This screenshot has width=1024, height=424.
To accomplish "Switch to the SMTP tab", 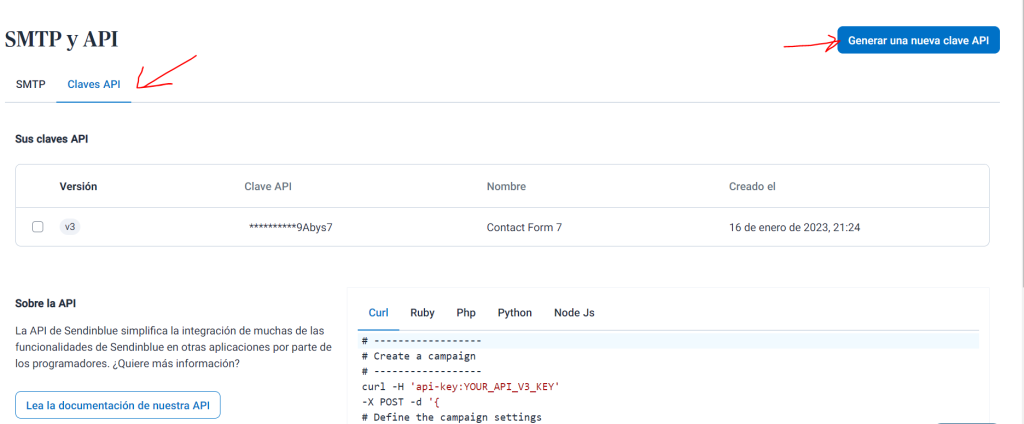I will coord(31,84).
